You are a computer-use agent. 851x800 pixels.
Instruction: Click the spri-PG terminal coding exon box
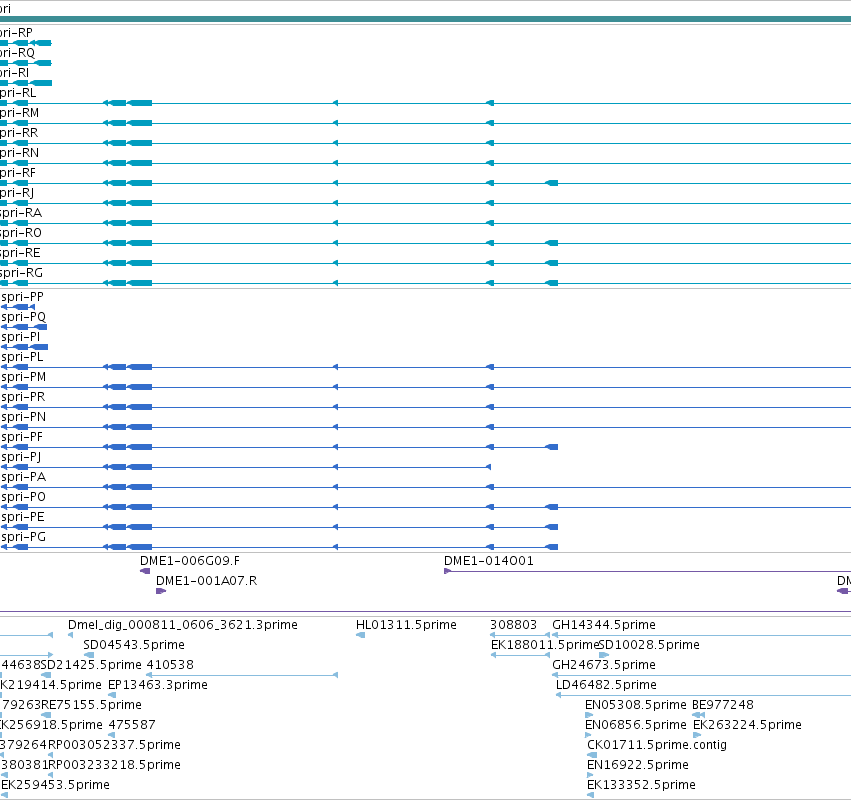click(x=552, y=547)
